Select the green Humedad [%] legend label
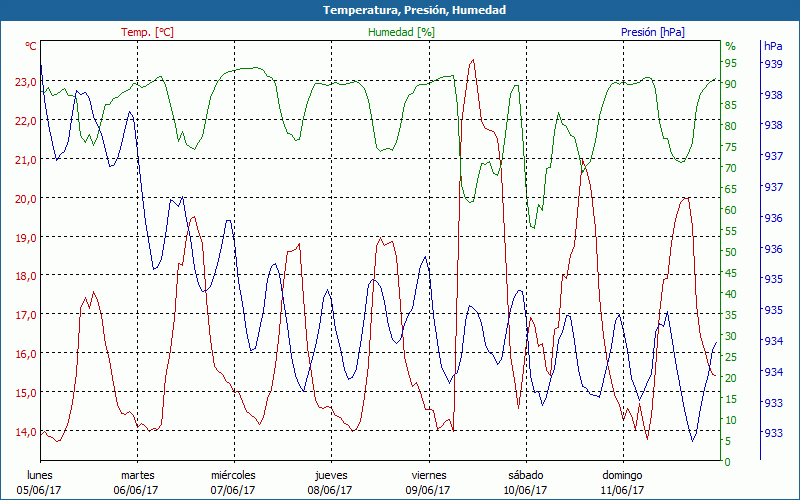The image size is (800, 500). point(402,32)
